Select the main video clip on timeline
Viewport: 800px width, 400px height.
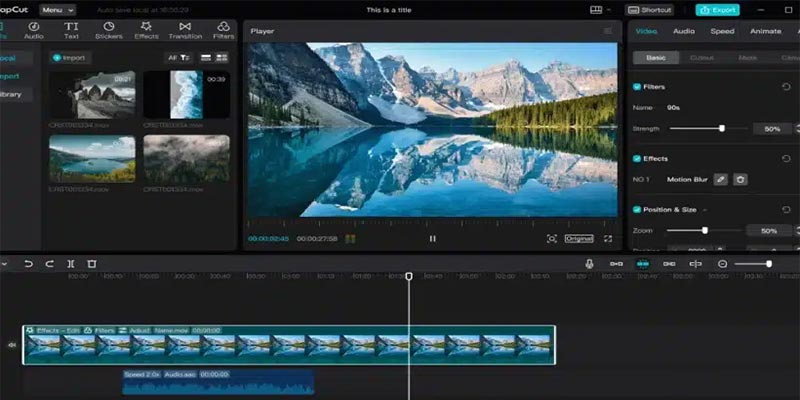(x=289, y=345)
